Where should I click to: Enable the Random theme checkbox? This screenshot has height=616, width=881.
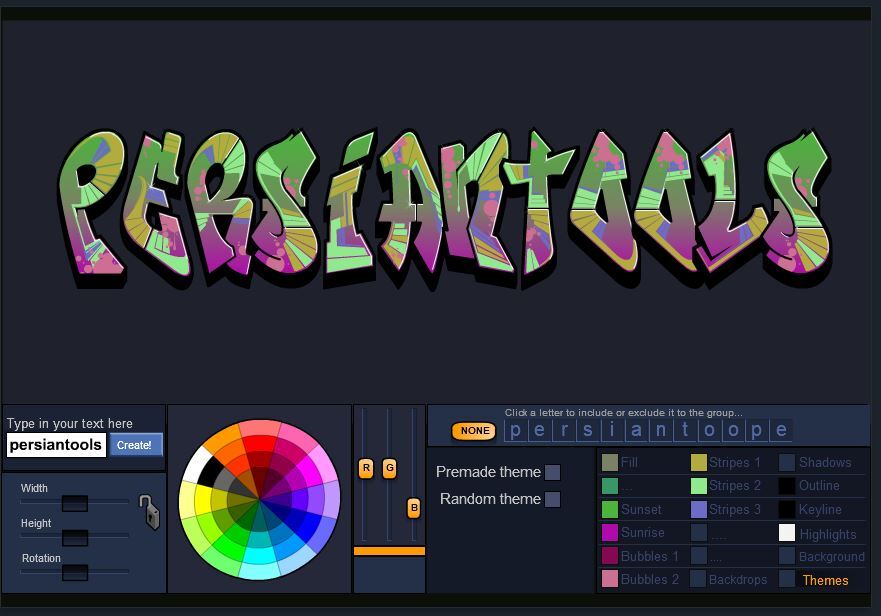click(x=552, y=499)
